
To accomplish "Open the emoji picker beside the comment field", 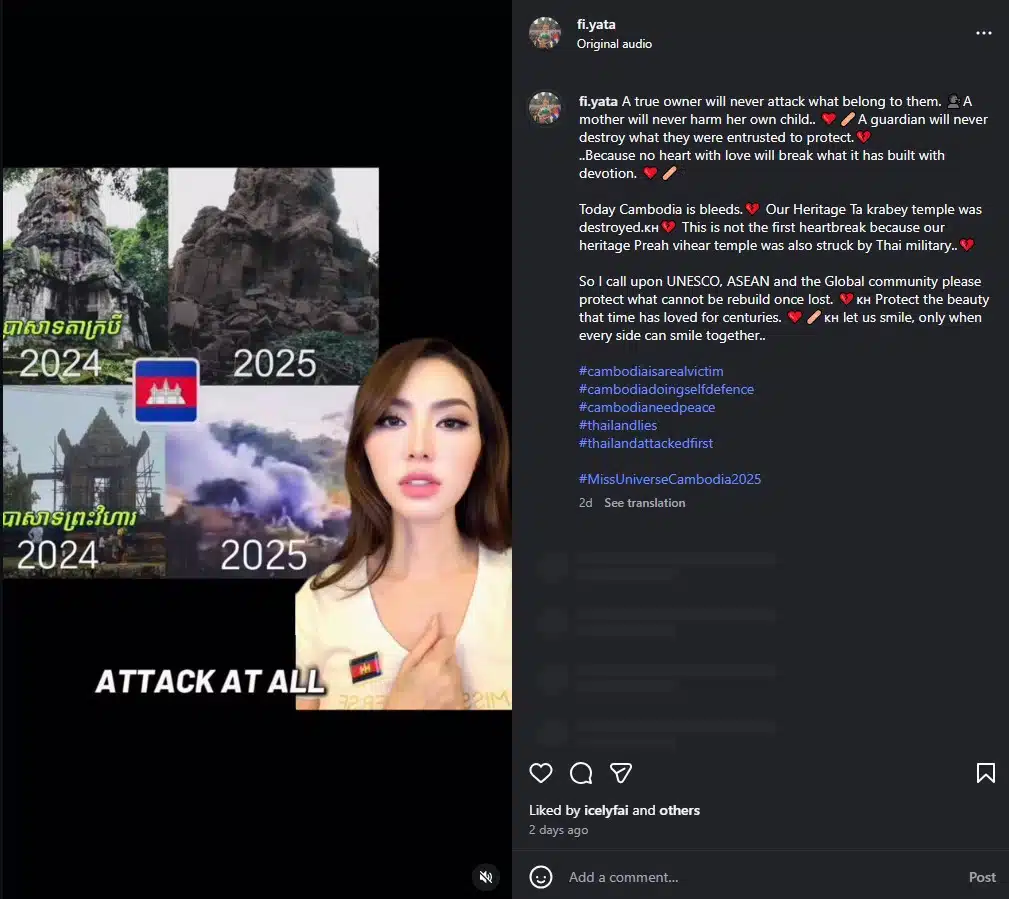I will pos(541,877).
